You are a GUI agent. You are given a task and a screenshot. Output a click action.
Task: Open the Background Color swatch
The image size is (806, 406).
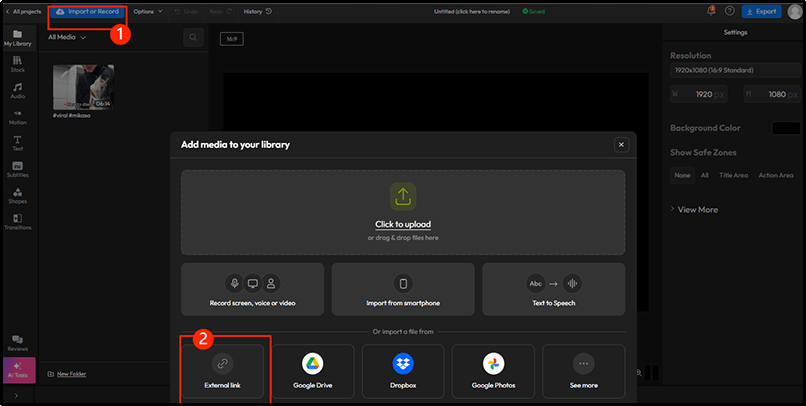pyautogui.click(x=786, y=128)
